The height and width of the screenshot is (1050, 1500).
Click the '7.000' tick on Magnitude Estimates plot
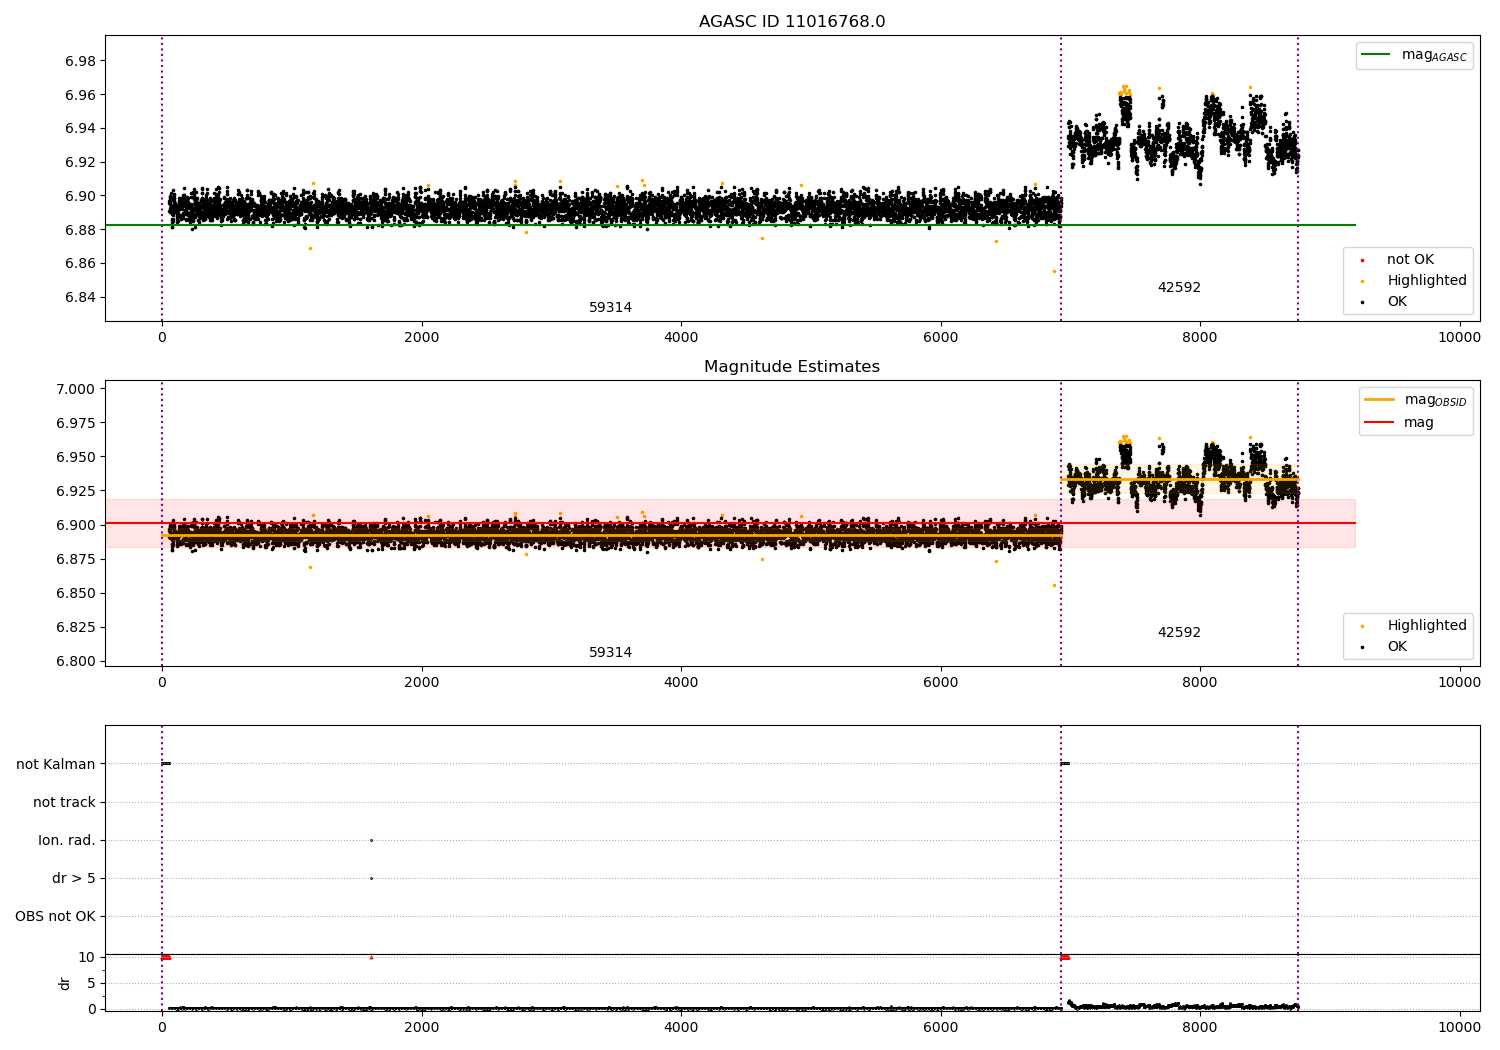click(x=75, y=390)
